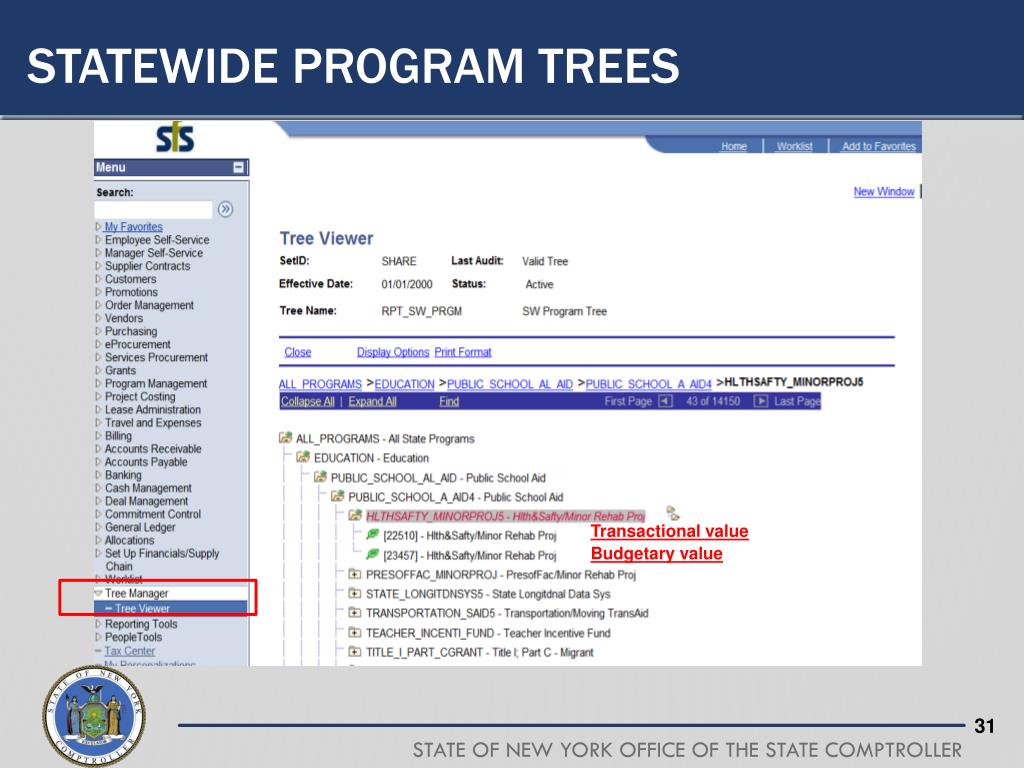Viewport: 1024px width, 768px height.
Task: Expand the STATE_LONGITDNSYS5 node
Action: (355, 593)
